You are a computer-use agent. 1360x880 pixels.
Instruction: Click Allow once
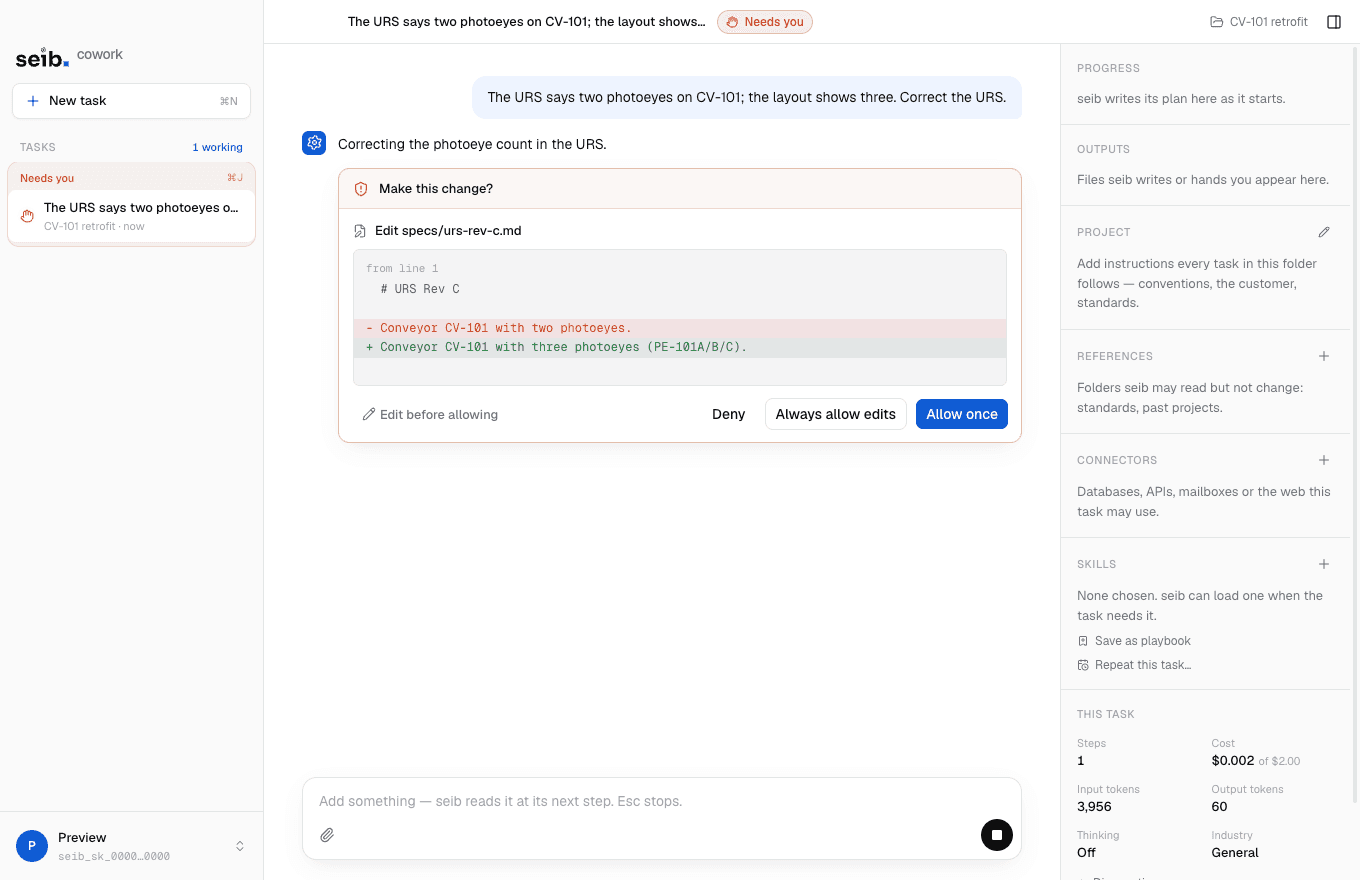point(962,414)
